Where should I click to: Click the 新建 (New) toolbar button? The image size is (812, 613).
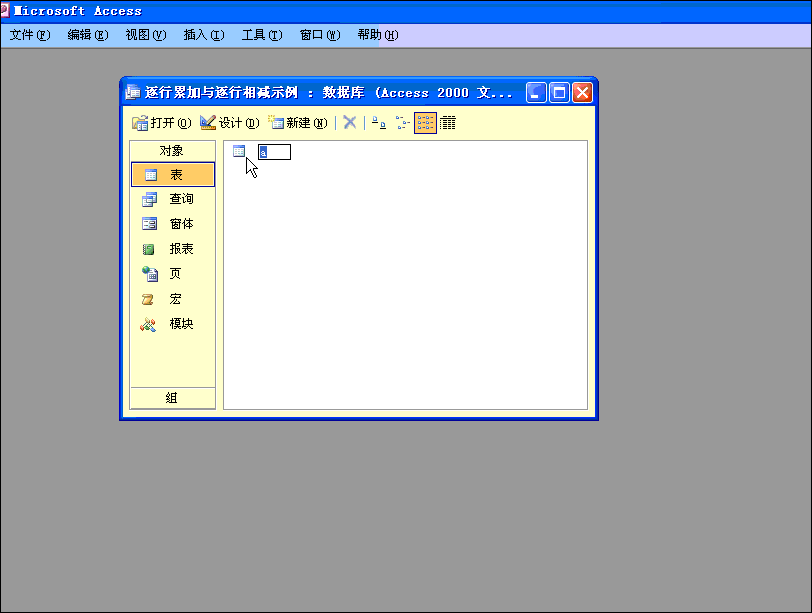pyautogui.click(x=298, y=123)
